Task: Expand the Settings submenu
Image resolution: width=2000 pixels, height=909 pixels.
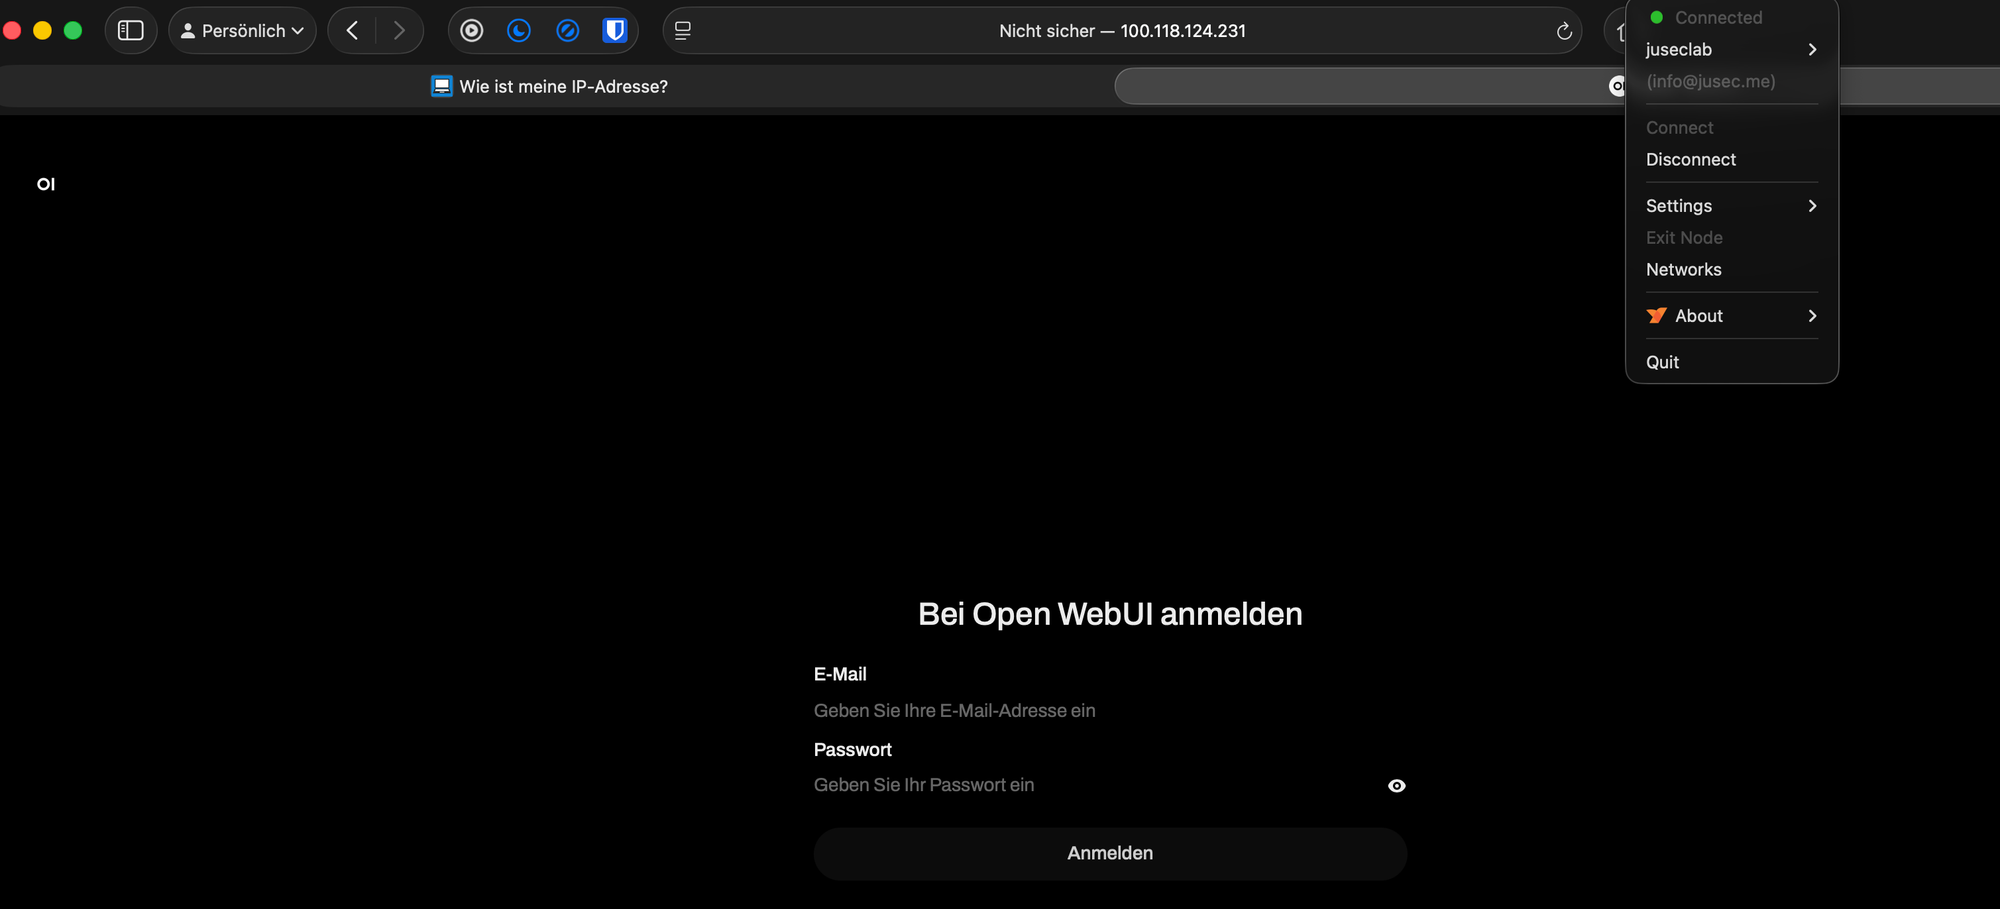Action: [1730, 206]
